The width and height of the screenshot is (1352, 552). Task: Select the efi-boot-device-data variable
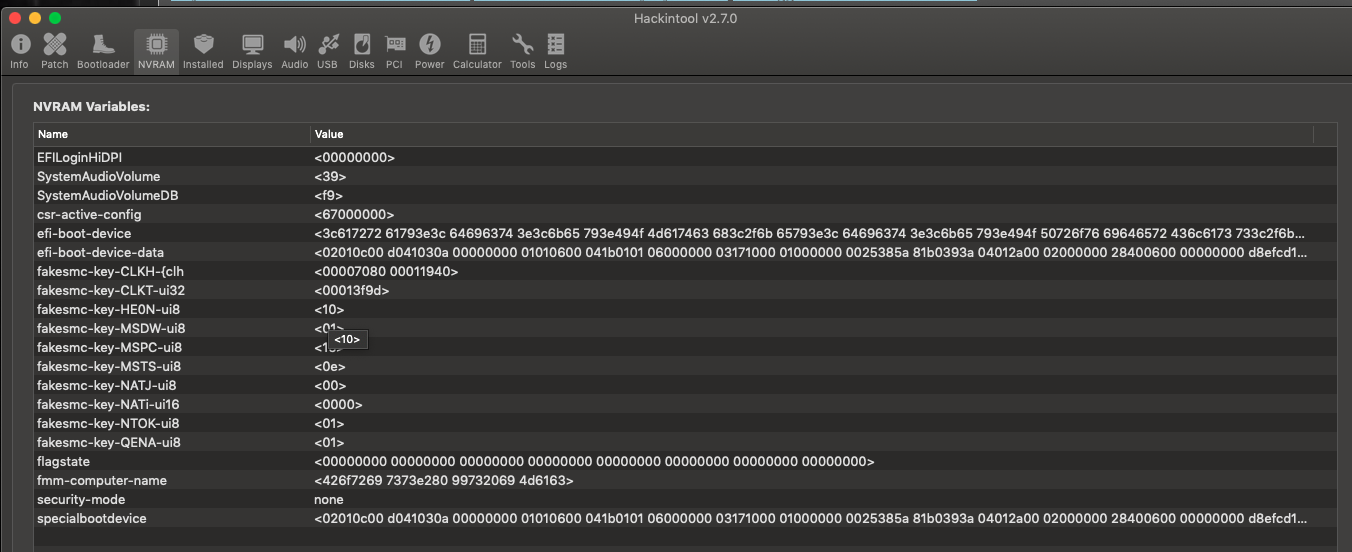point(685,253)
